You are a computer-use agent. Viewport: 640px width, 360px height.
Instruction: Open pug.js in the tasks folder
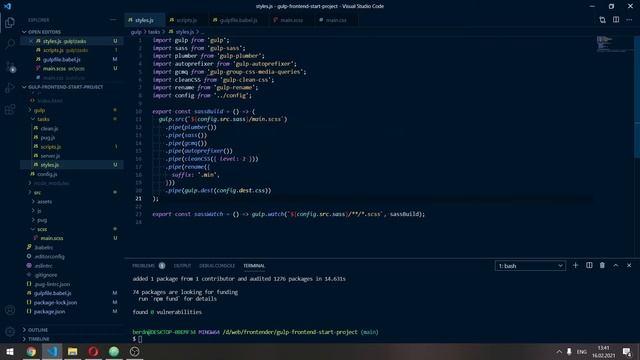(x=47, y=138)
